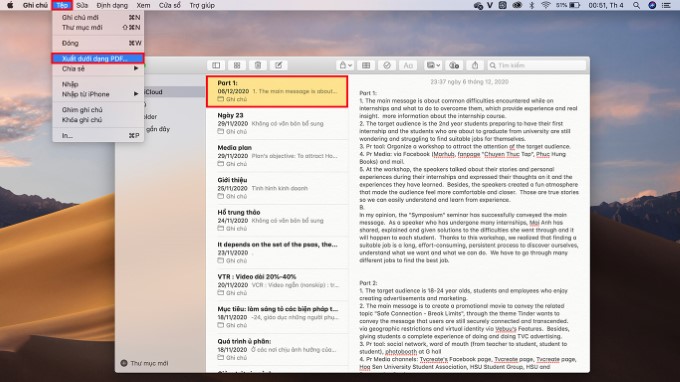
Task: Click the 'Part 2:' heading in note body
Action: tap(368, 283)
